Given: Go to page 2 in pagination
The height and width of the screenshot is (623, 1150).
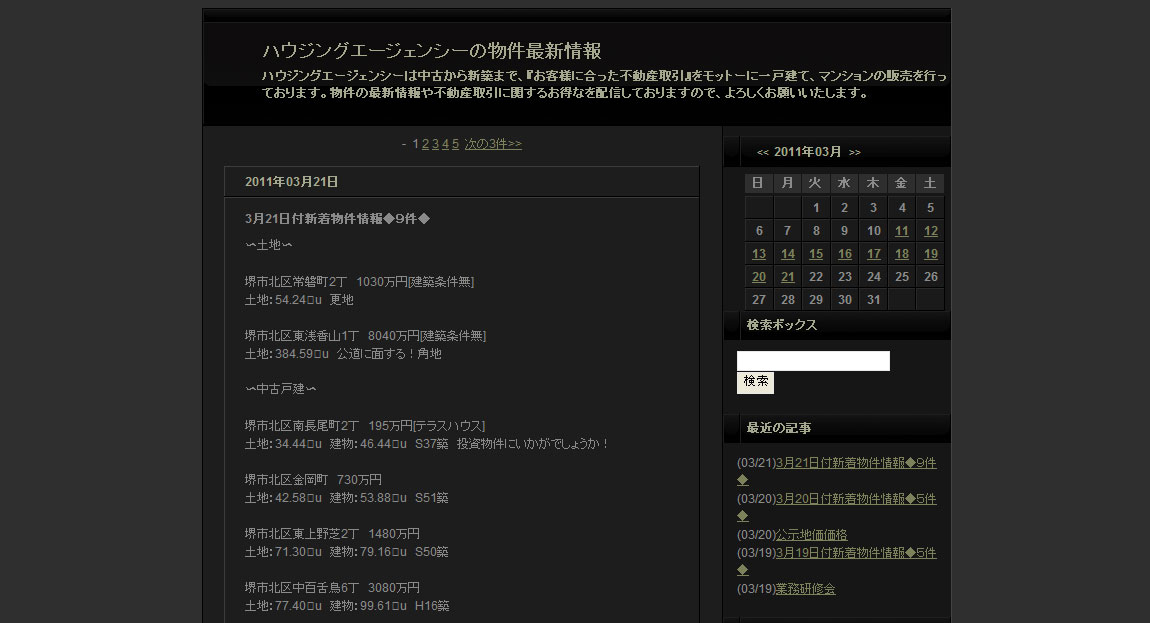Looking at the screenshot, I should coord(425,144).
